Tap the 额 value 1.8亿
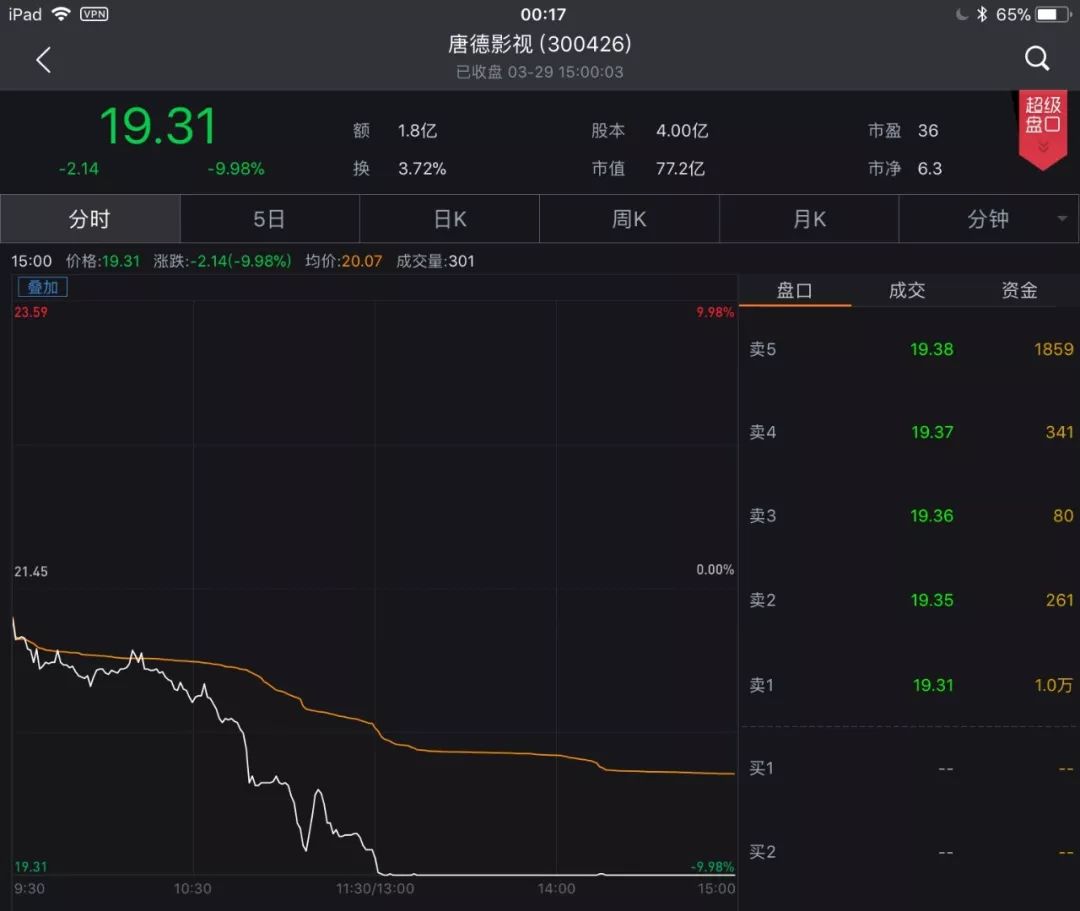 coord(417,131)
